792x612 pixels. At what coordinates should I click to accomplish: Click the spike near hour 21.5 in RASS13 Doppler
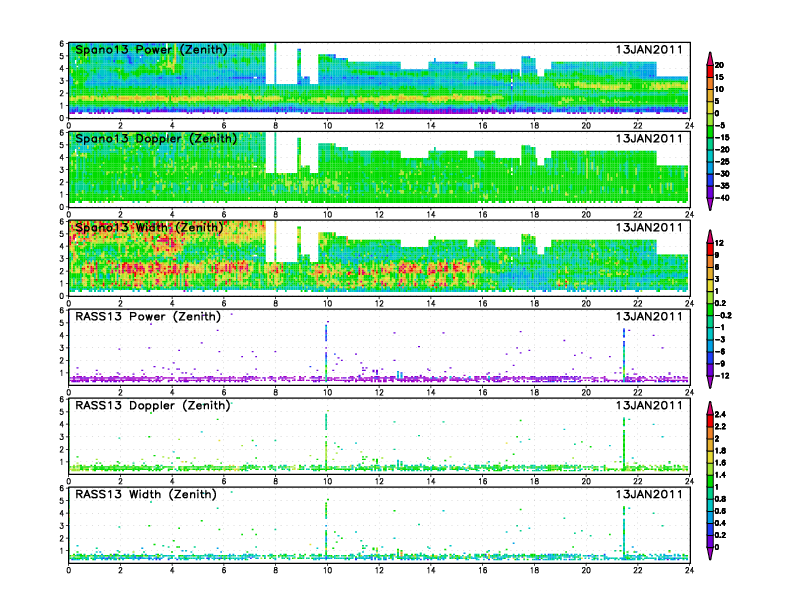[624, 440]
